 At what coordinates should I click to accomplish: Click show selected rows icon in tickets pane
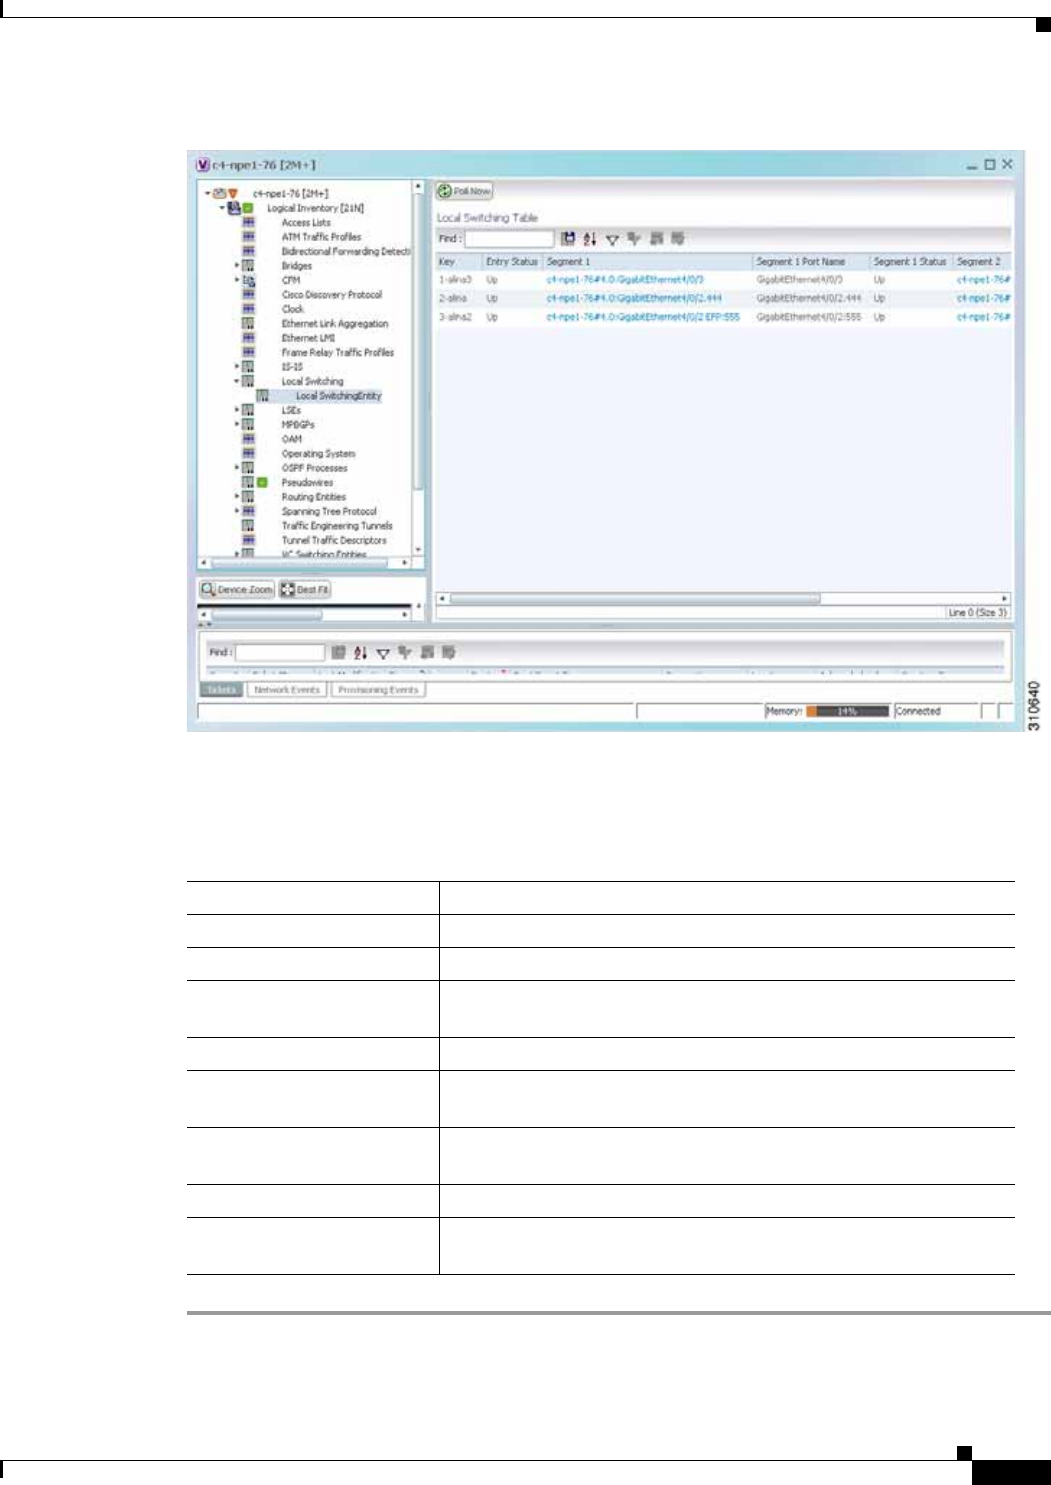449,652
